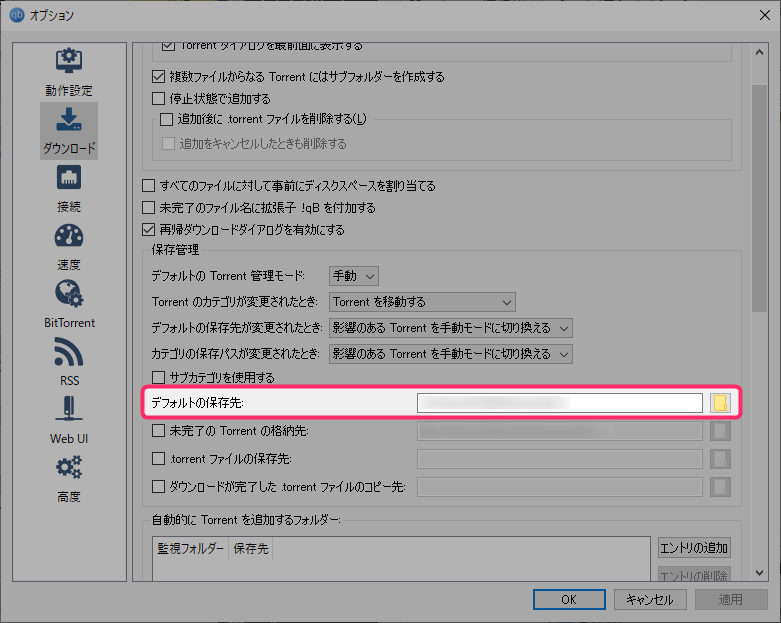781x623 pixels.
Task: Click the キャンセル button
Action: 650,600
